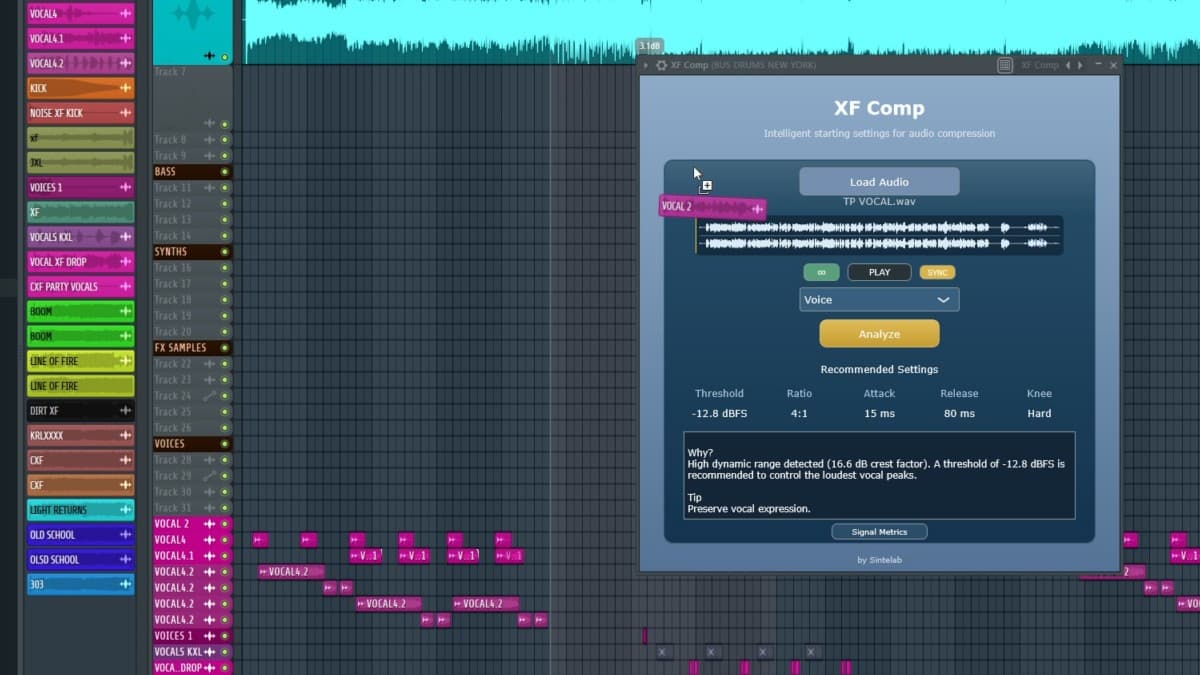Click the automation icon on Track 24

pyautogui.click(x=210, y=396)
